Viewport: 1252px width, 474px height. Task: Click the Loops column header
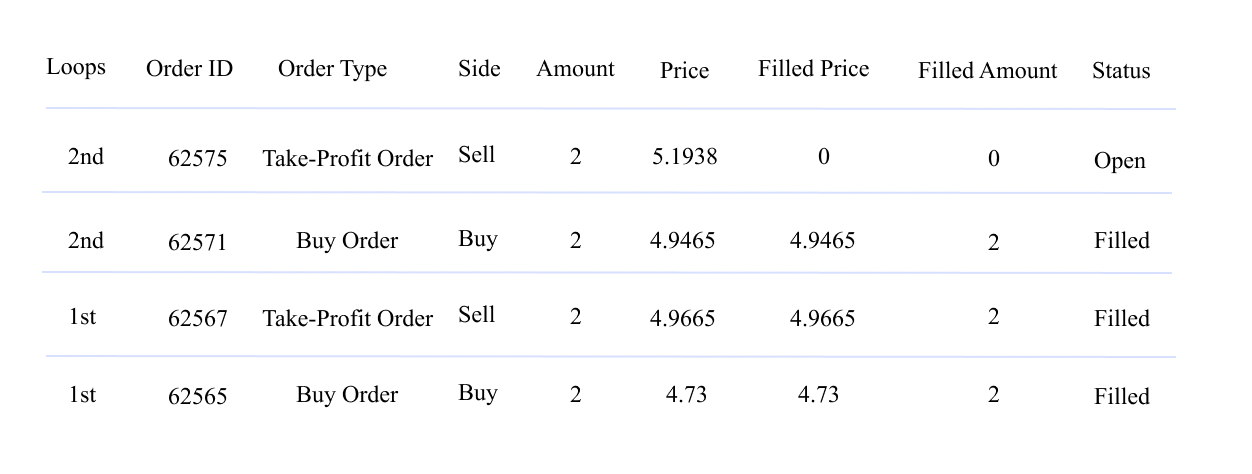[x=76, y=68]
